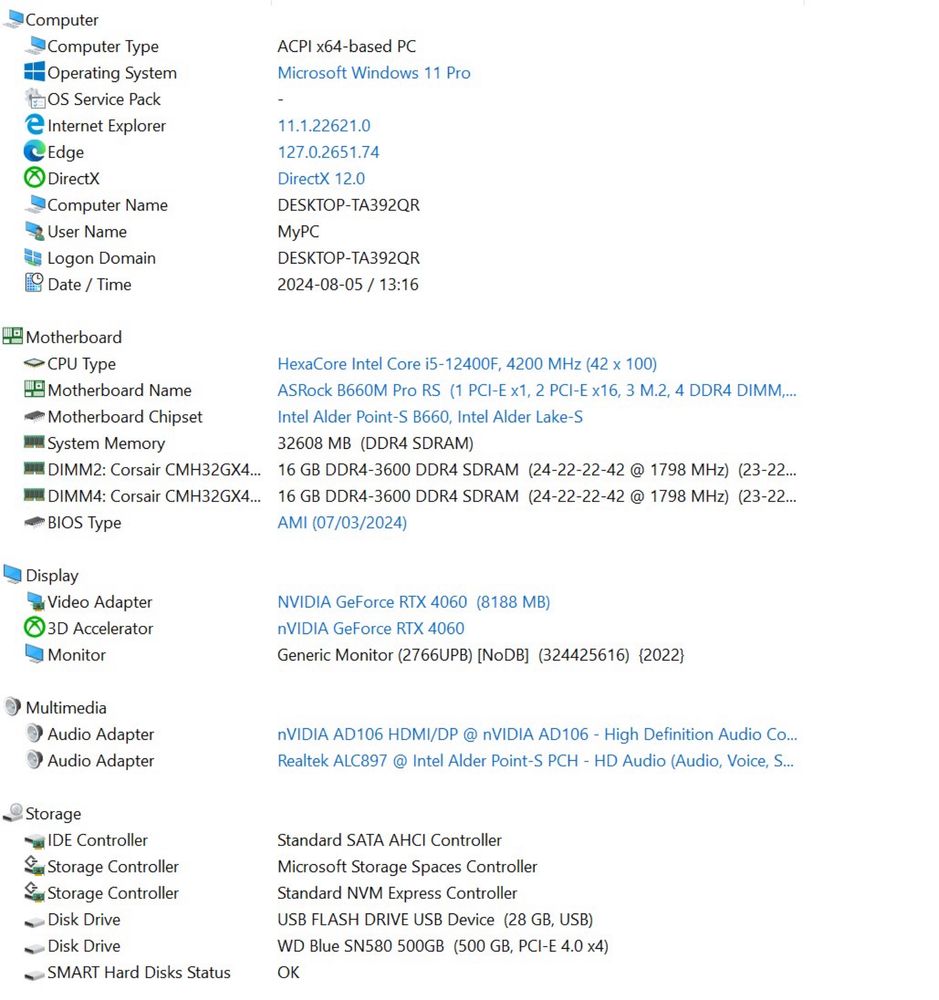The width and height of the screenshot is (939, 1000).
Task: Select the Logon Domain DESKTOP-TA392QR value
Action: tap(348, 258)
